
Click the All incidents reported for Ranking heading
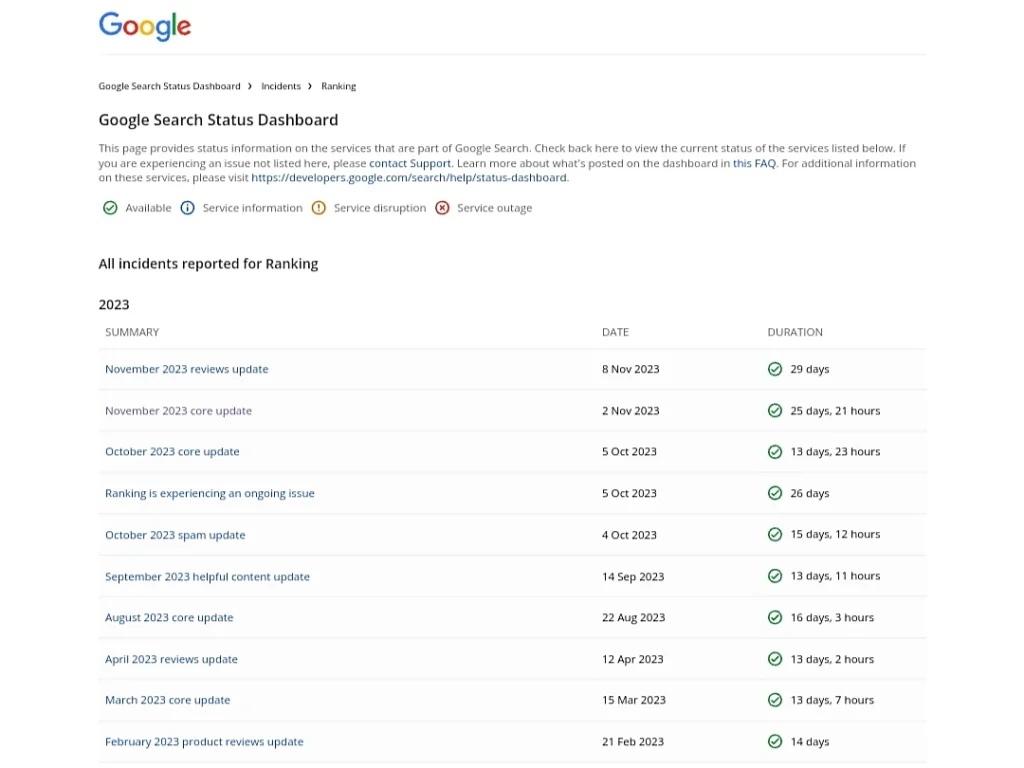coord(208,264)
